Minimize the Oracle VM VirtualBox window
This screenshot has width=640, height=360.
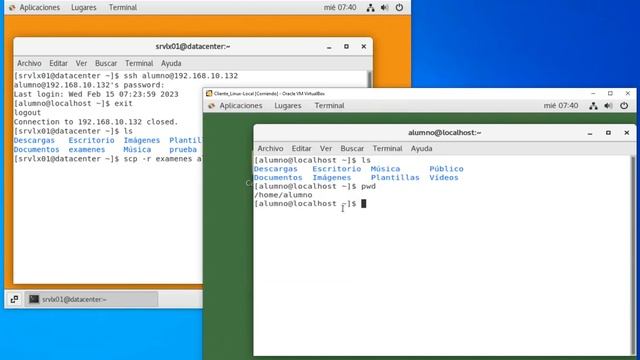(x=593, y=93)
